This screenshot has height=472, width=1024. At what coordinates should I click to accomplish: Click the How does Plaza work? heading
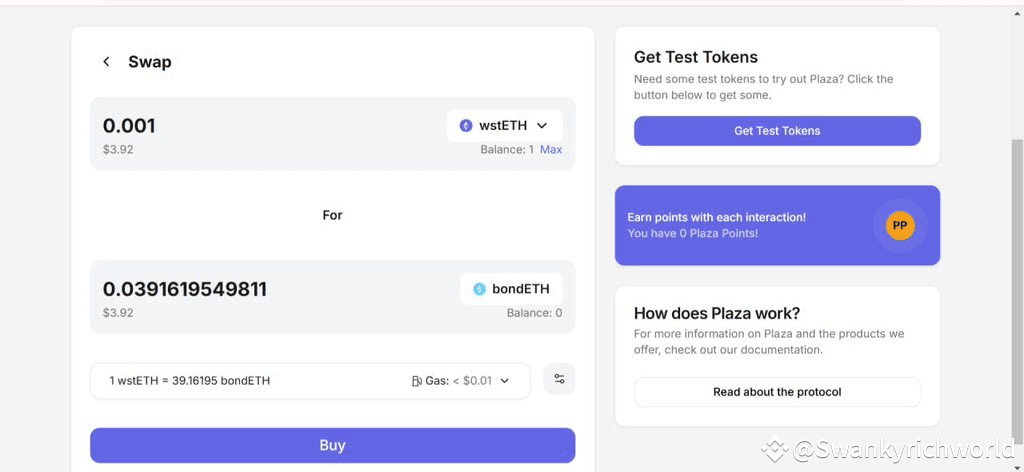(717, 313)
